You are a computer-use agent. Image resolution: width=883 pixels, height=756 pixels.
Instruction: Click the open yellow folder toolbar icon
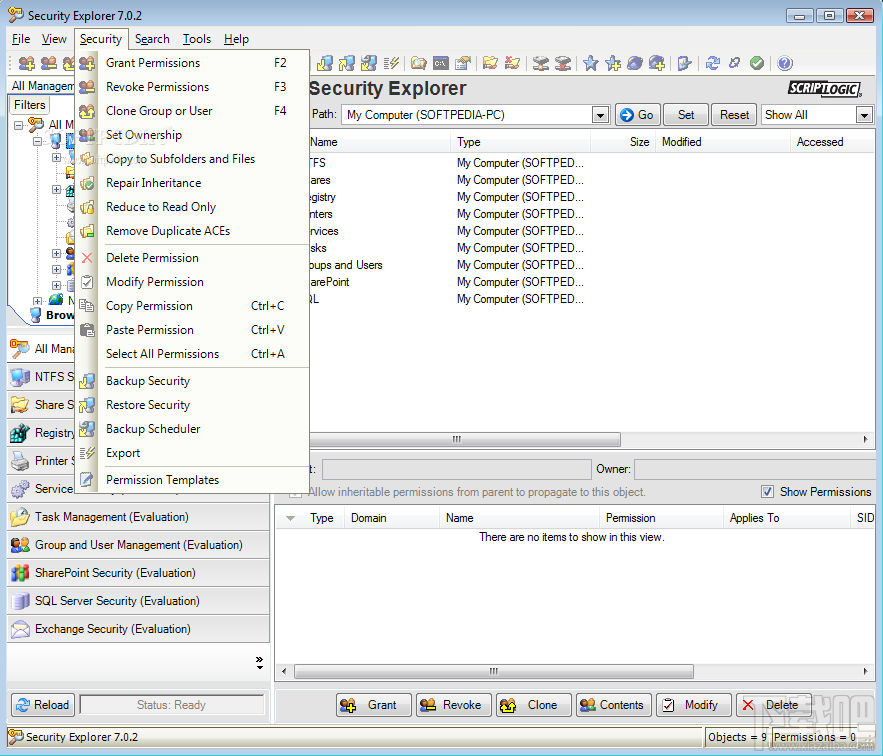(490, 63)
